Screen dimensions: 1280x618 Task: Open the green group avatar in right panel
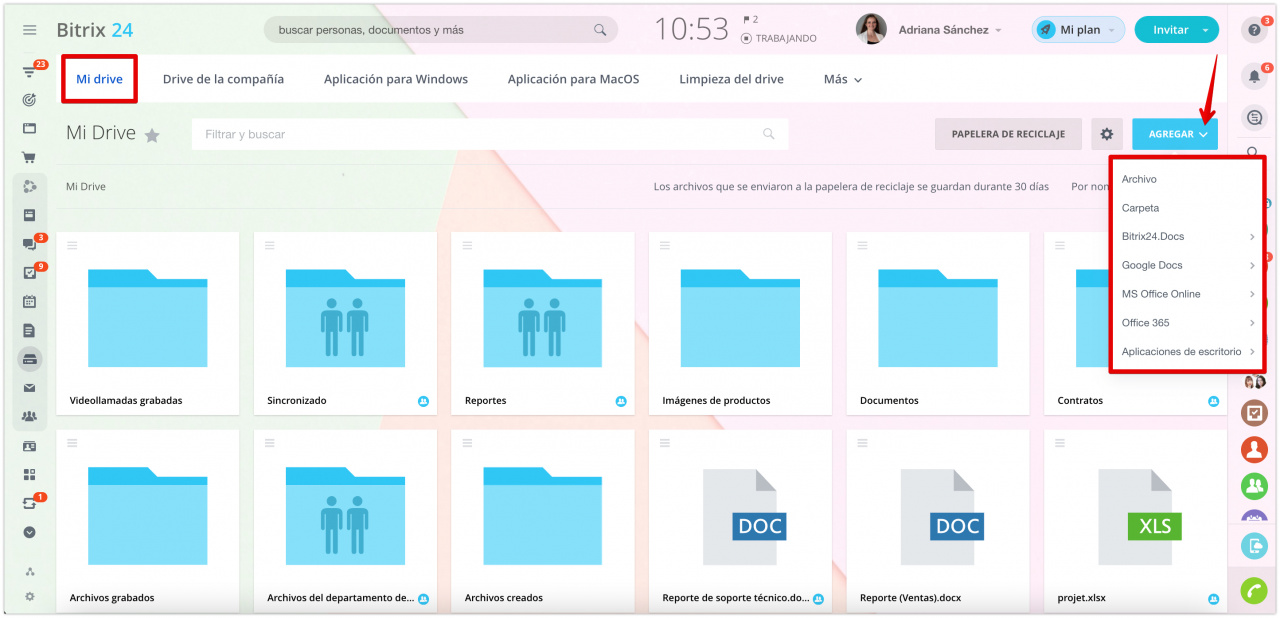pyautogui.click(x=1254, y=486)
